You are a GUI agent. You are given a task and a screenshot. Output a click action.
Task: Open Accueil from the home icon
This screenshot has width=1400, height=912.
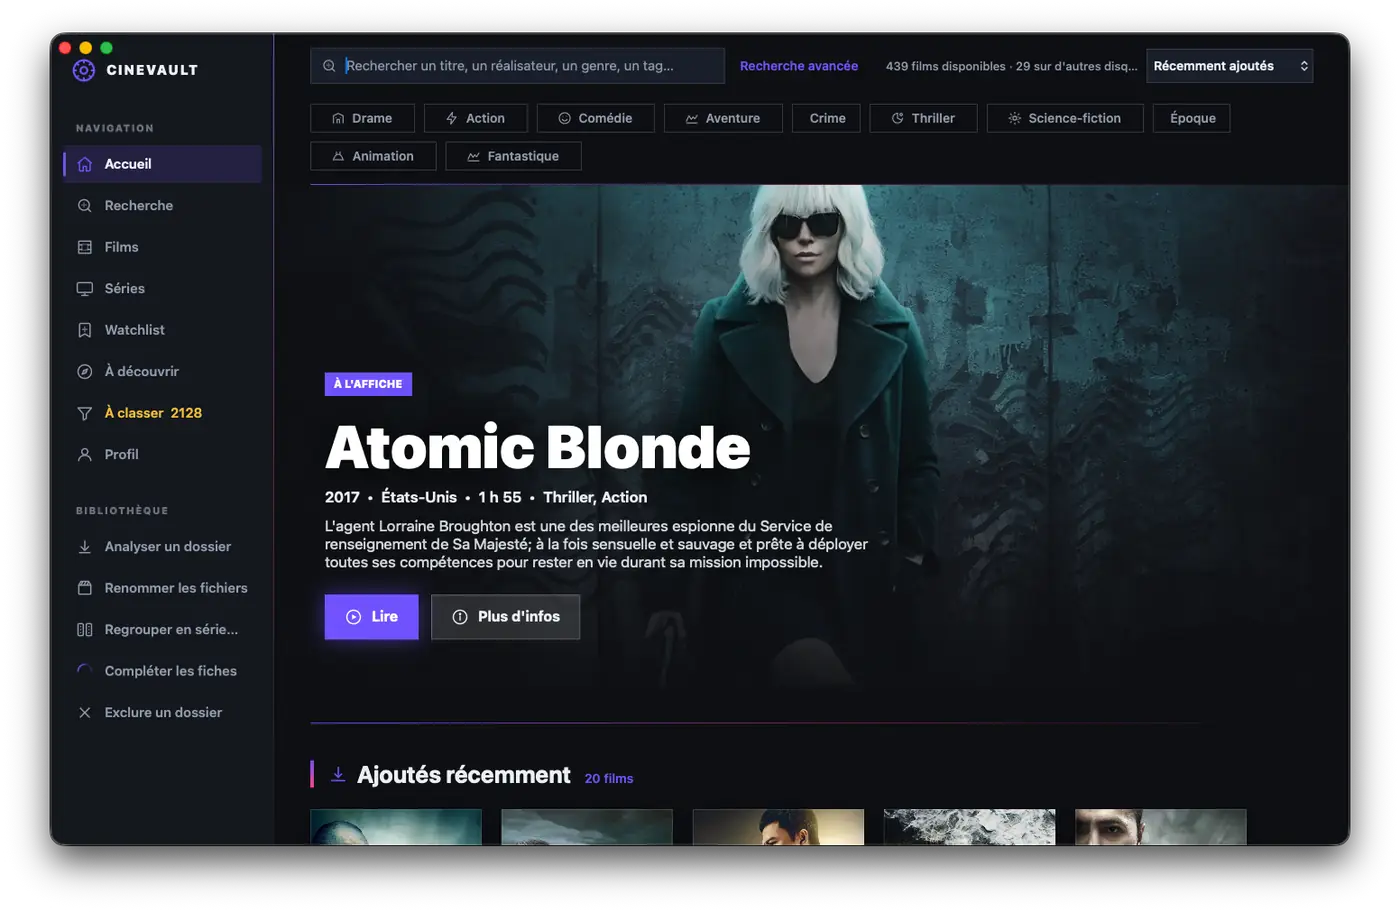click(85, 164)
